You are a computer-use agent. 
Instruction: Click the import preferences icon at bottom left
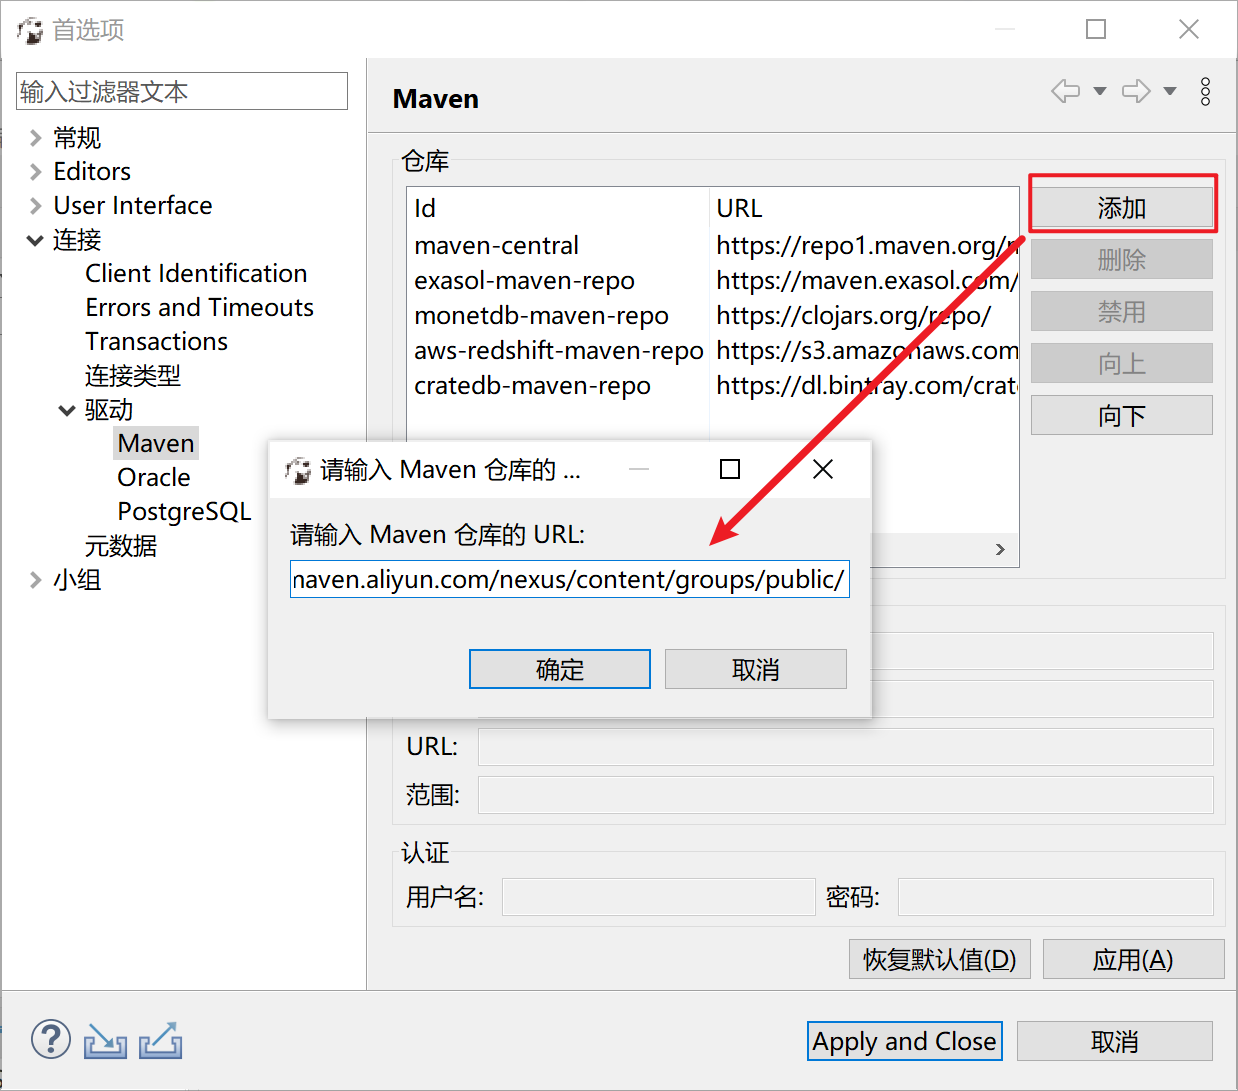[x=105, y=1042]
